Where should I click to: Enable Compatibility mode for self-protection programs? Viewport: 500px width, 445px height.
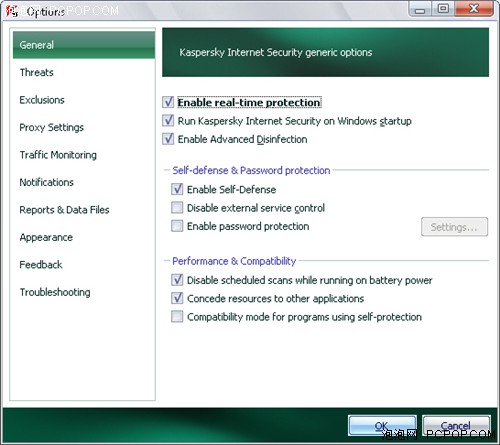(x=177, y=316)
